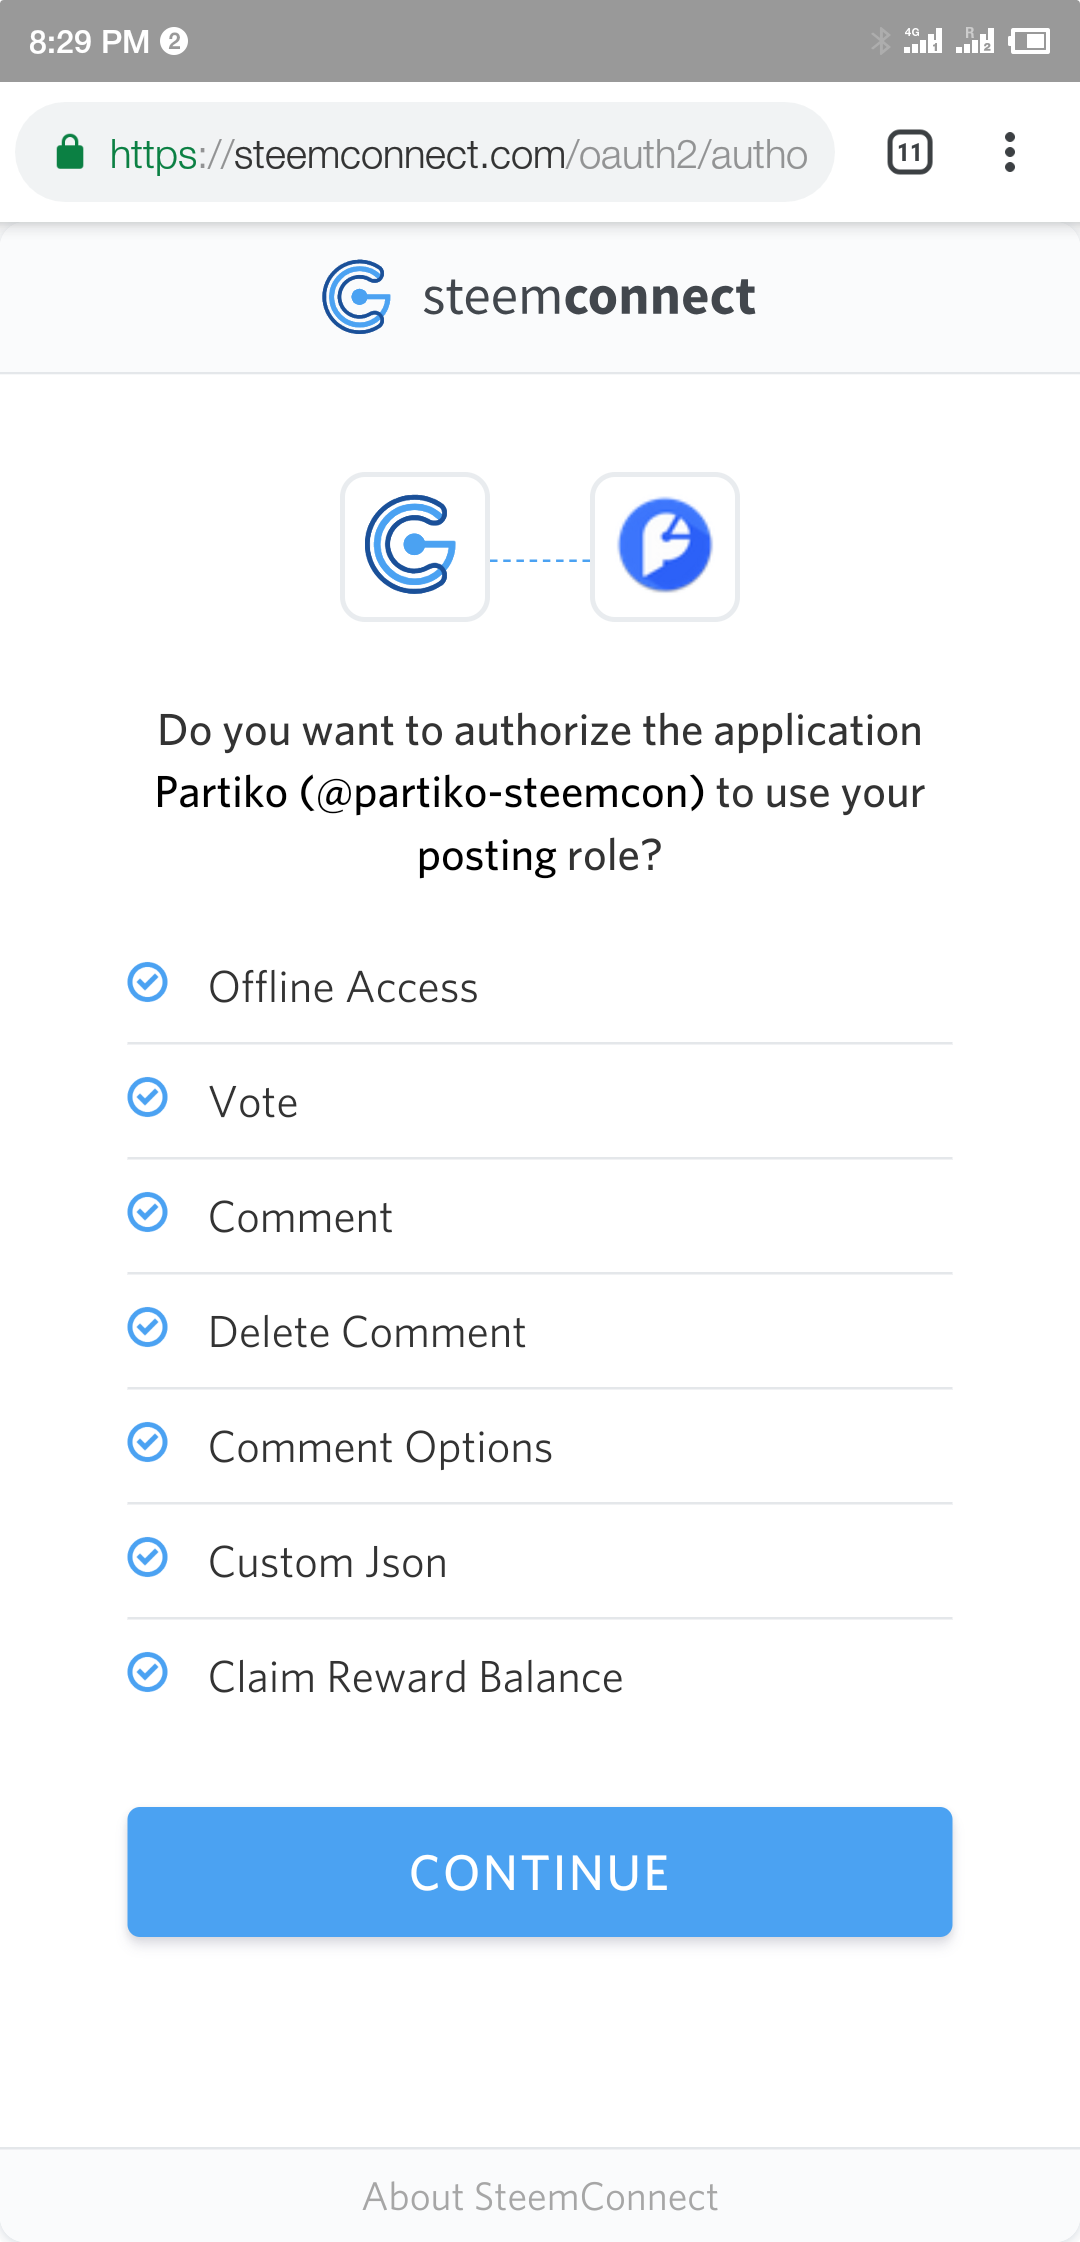Tap the battery indicator in status bar
Screen dimensions: 1080x2242
1029,41
